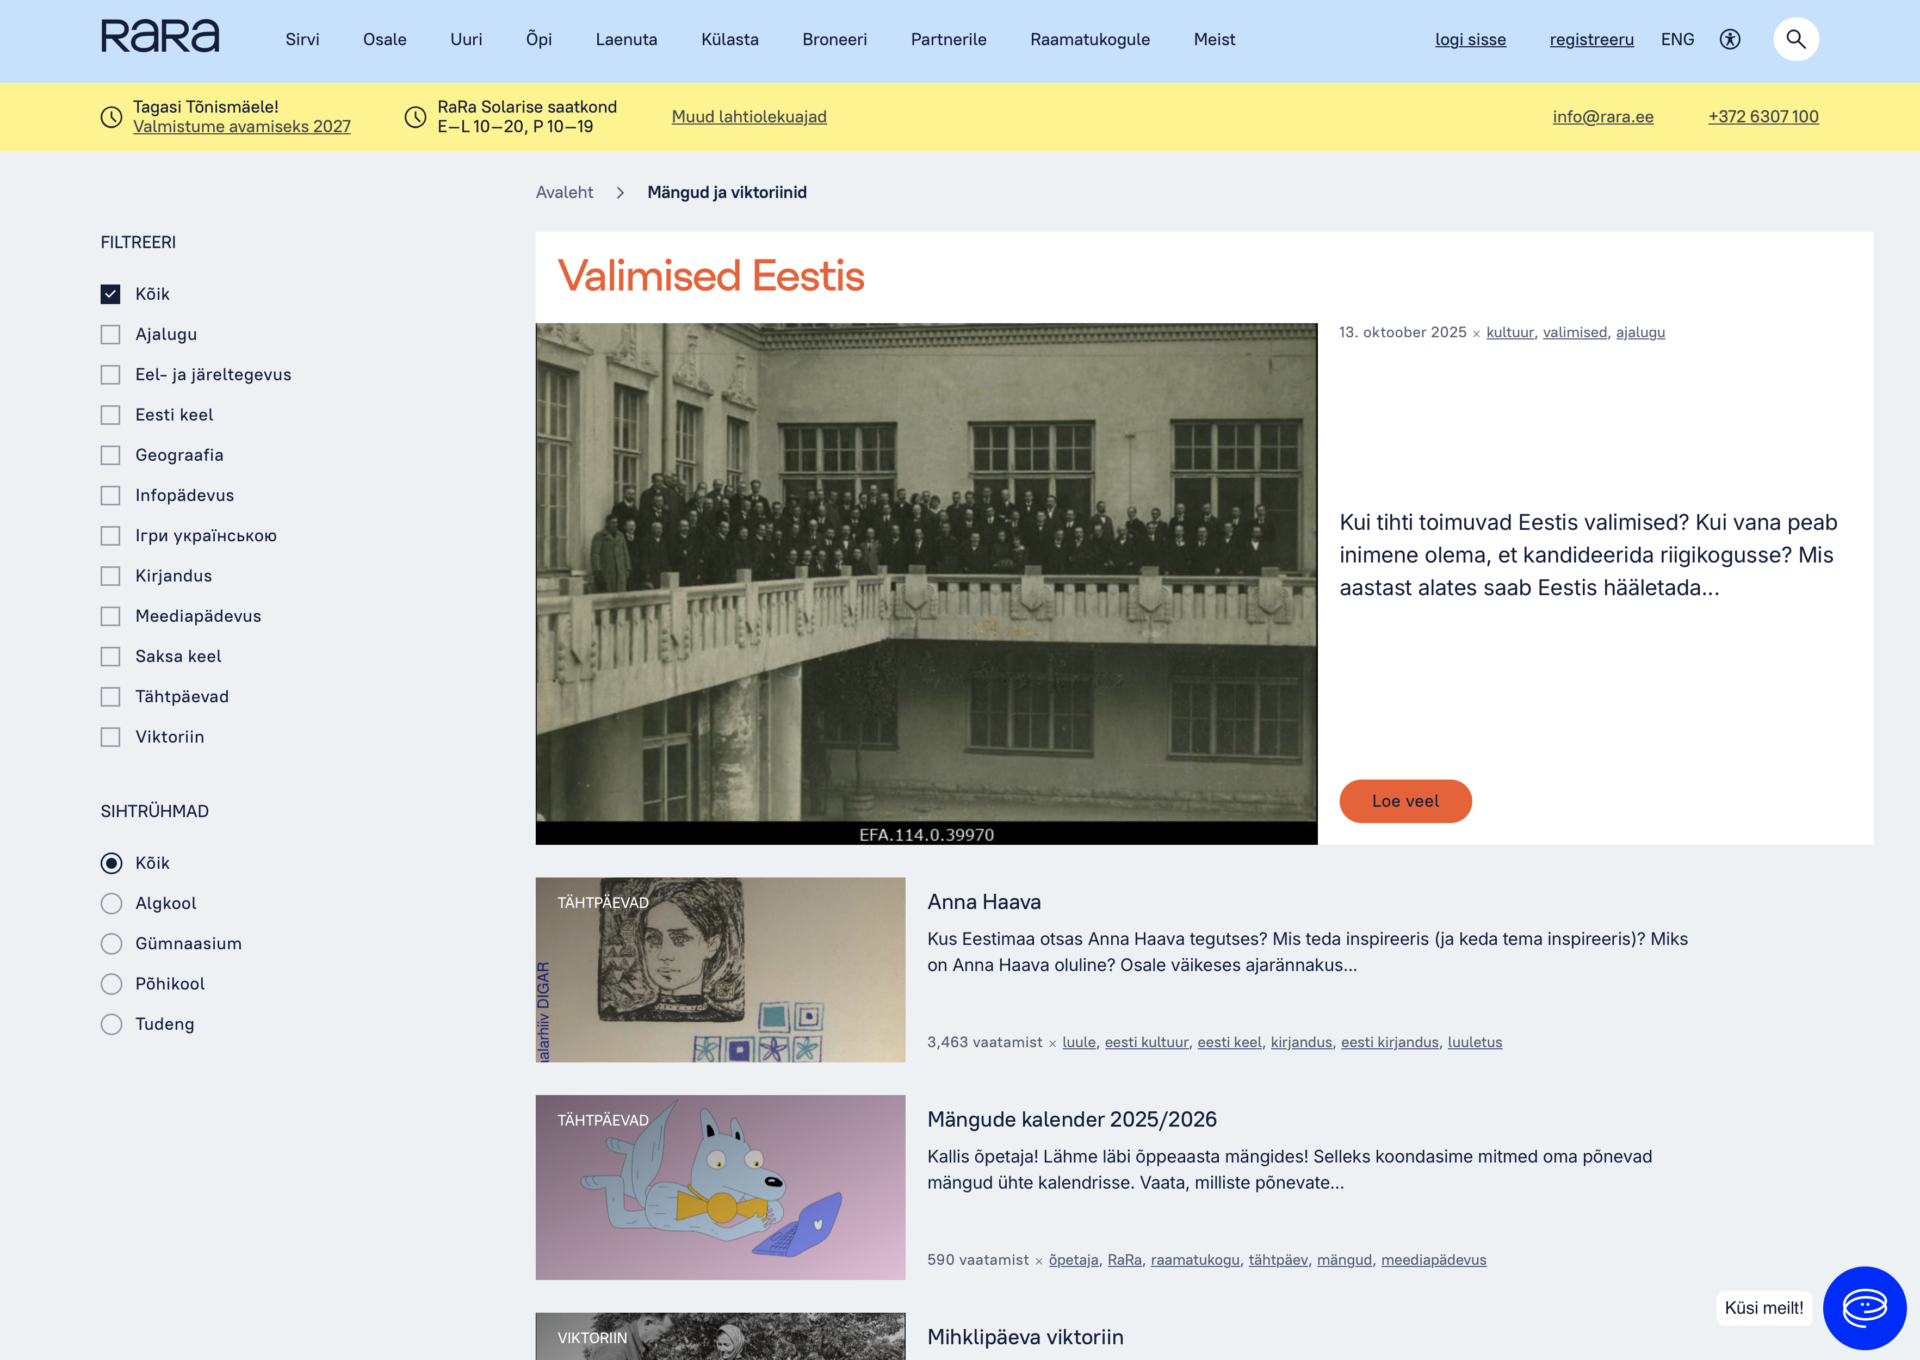
Task: Click the RaRa logo
Action: pyautogui.click(x=160, y=37)
